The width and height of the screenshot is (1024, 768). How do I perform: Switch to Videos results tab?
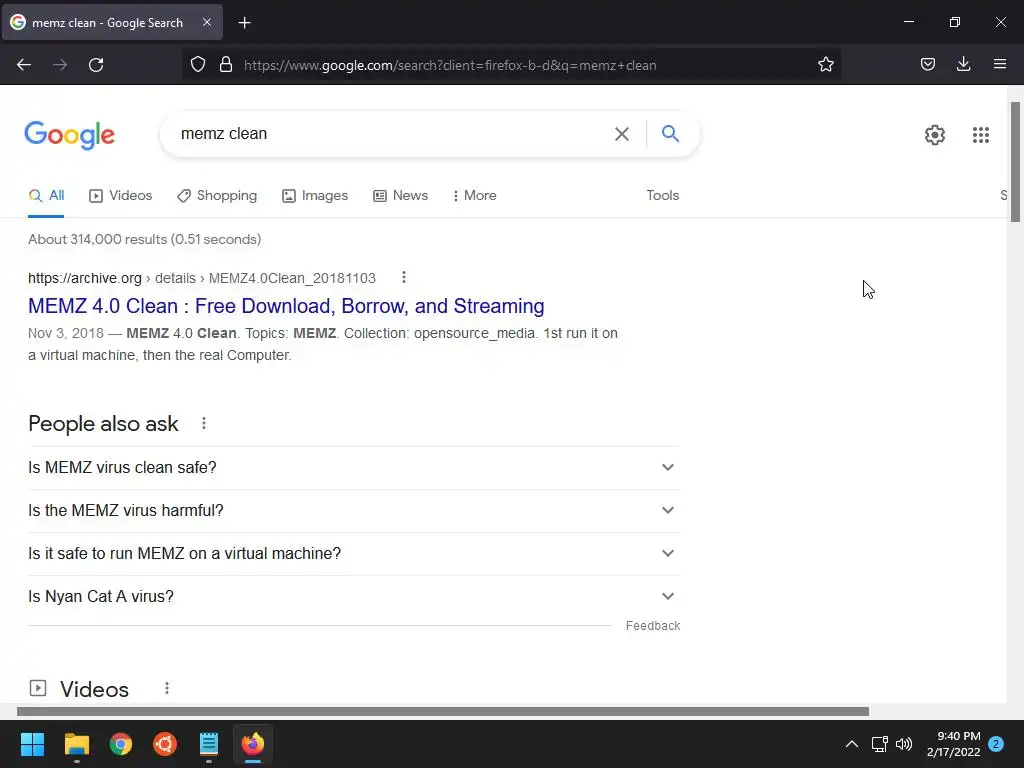[x=120, y=195]
